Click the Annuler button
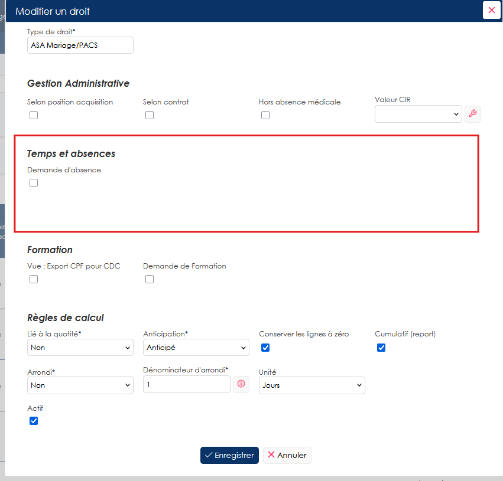 287,455
